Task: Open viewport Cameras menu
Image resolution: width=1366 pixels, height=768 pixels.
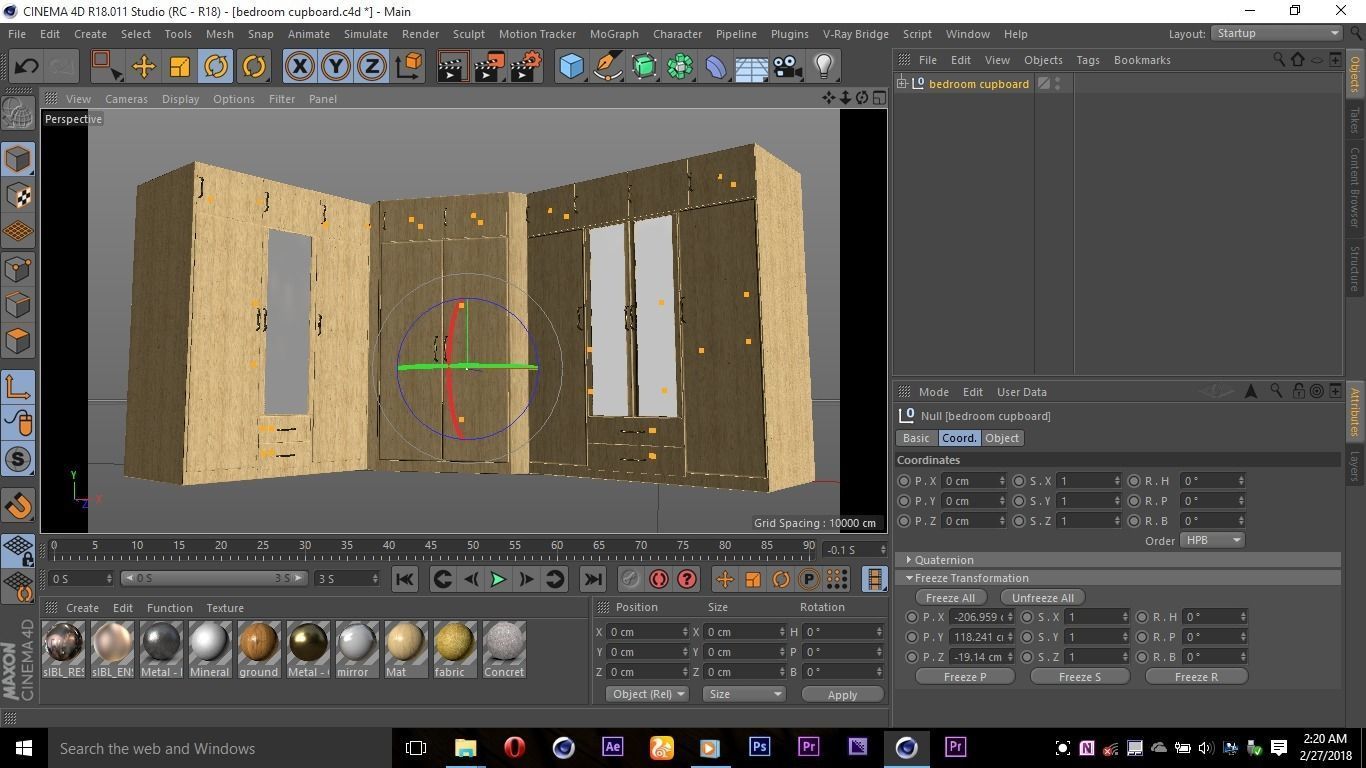Action: [x=126, y=99]
